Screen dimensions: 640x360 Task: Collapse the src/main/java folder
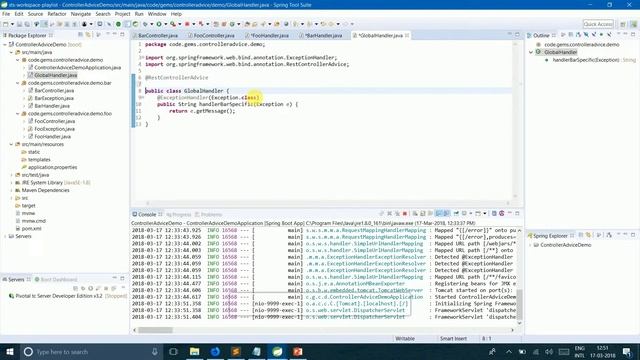(x=11, y=52)
